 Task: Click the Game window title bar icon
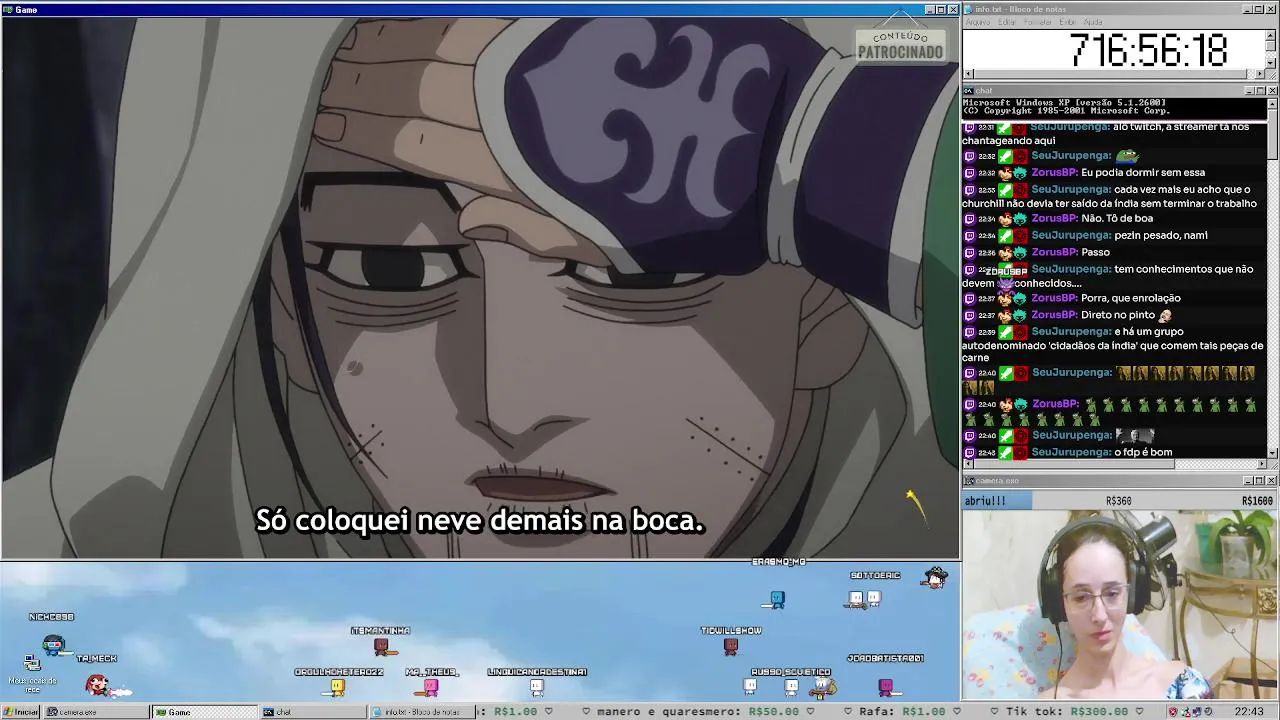click(x=8, y=9)
